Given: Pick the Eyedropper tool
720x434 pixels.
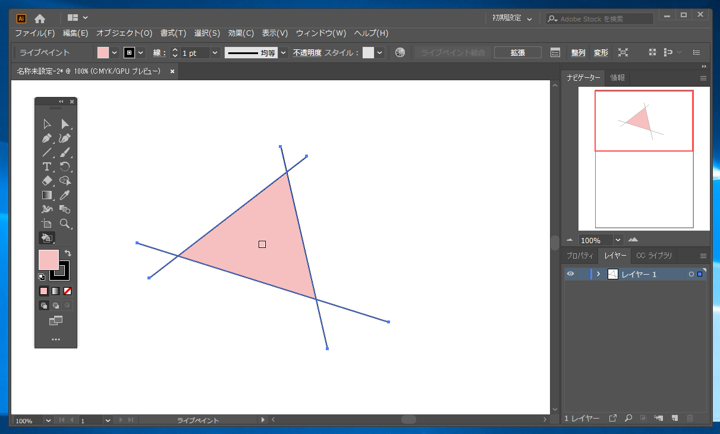Looking at the screenshot, I should [65, 195].
